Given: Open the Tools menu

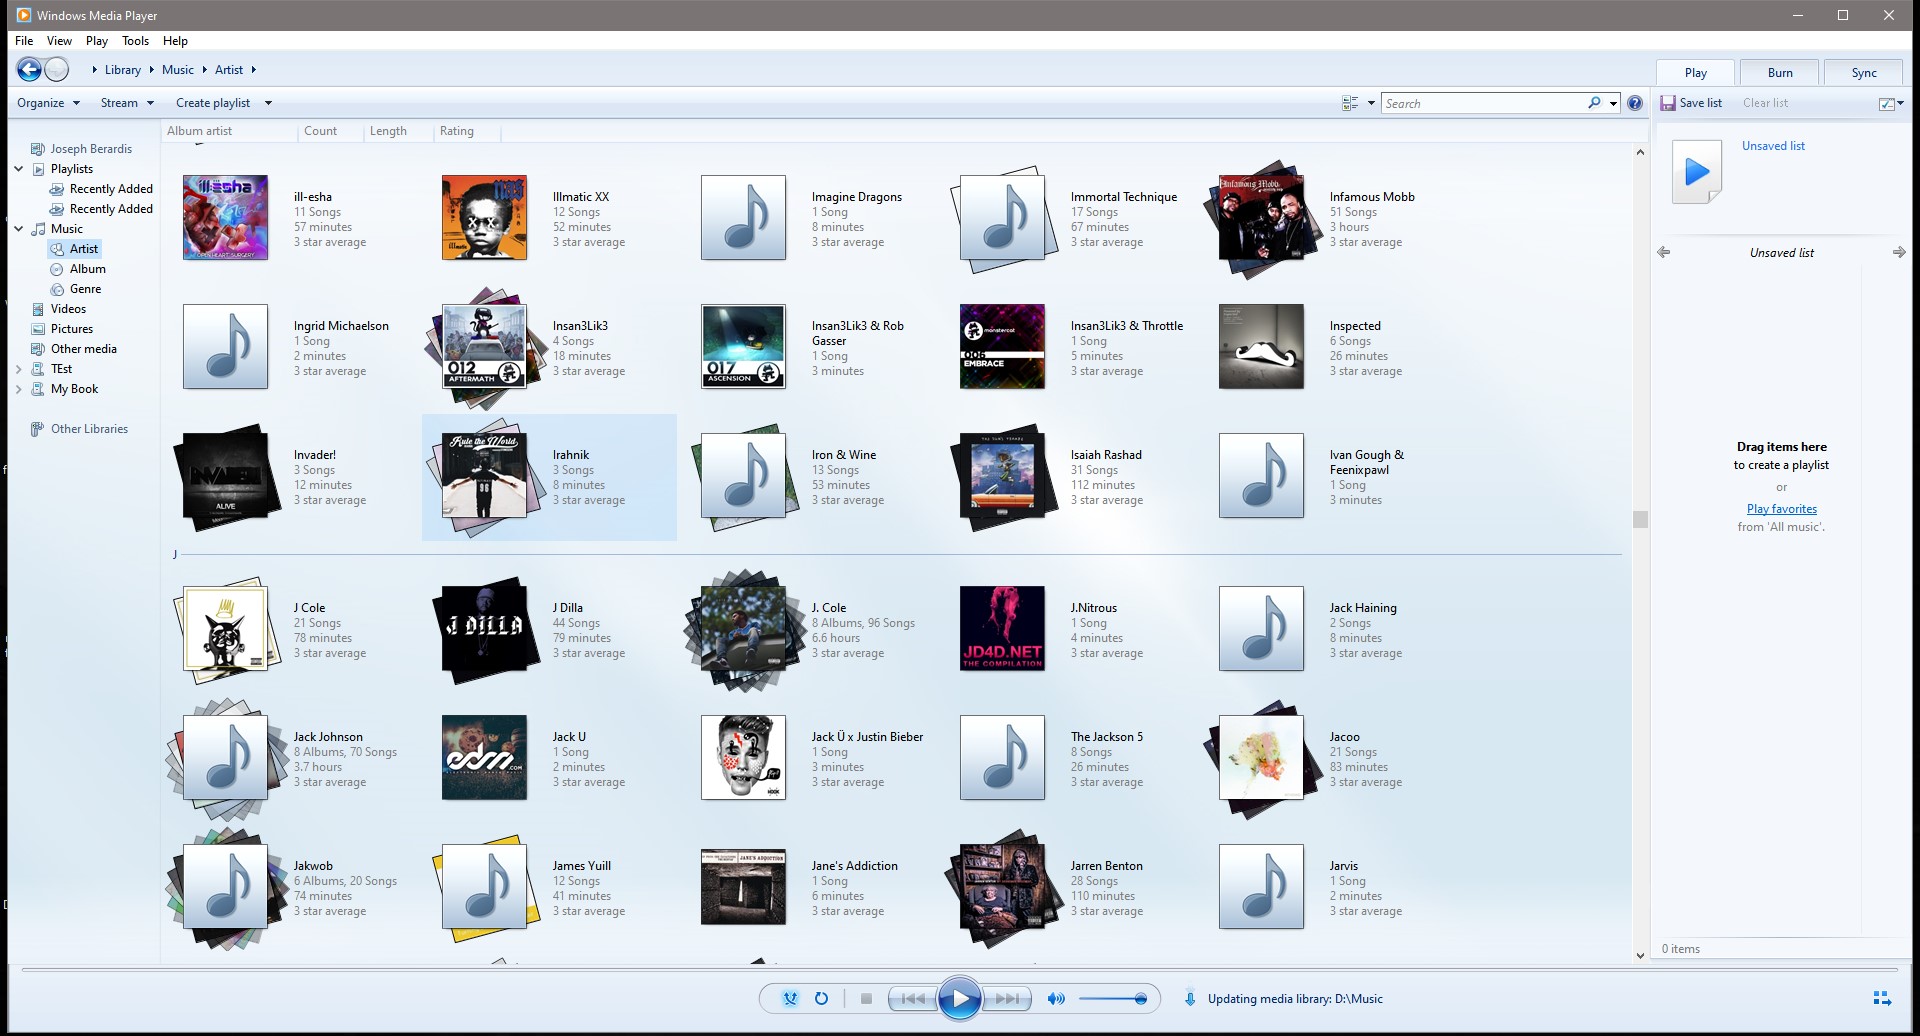Looking at the screenshot, I should (135, 41).
